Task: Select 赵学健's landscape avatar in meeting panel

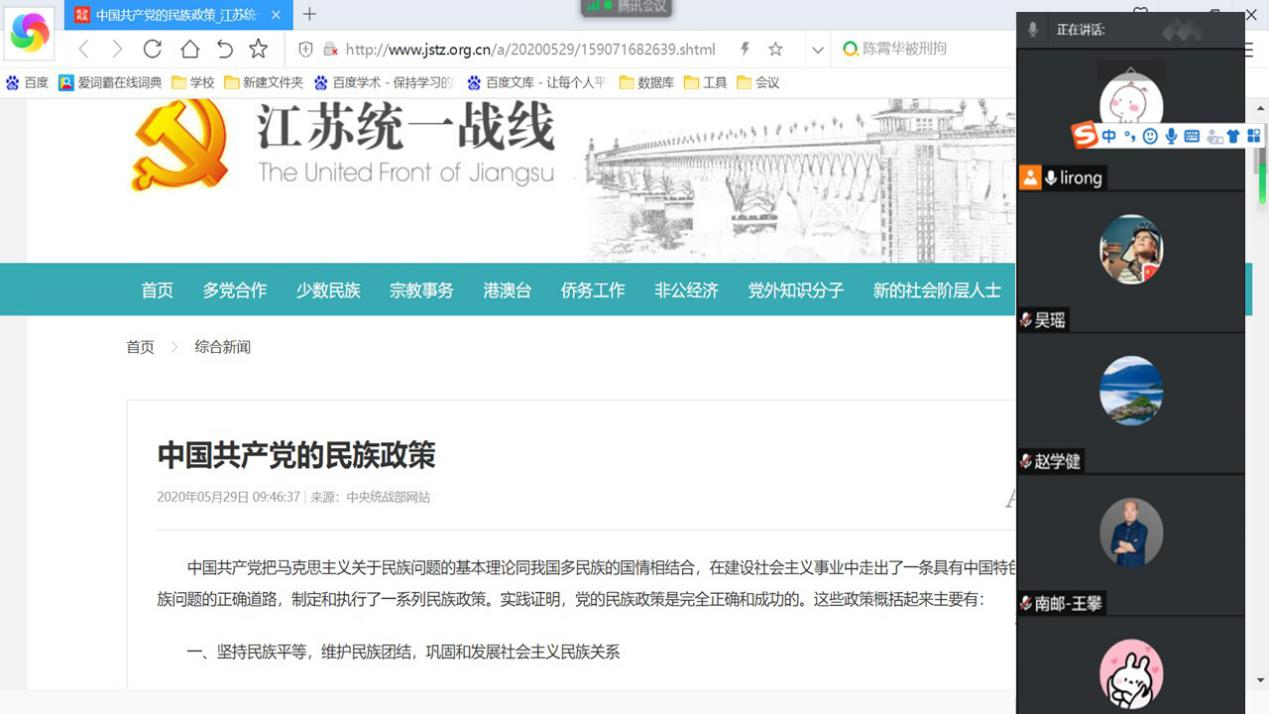Action: pos(1131,390)
